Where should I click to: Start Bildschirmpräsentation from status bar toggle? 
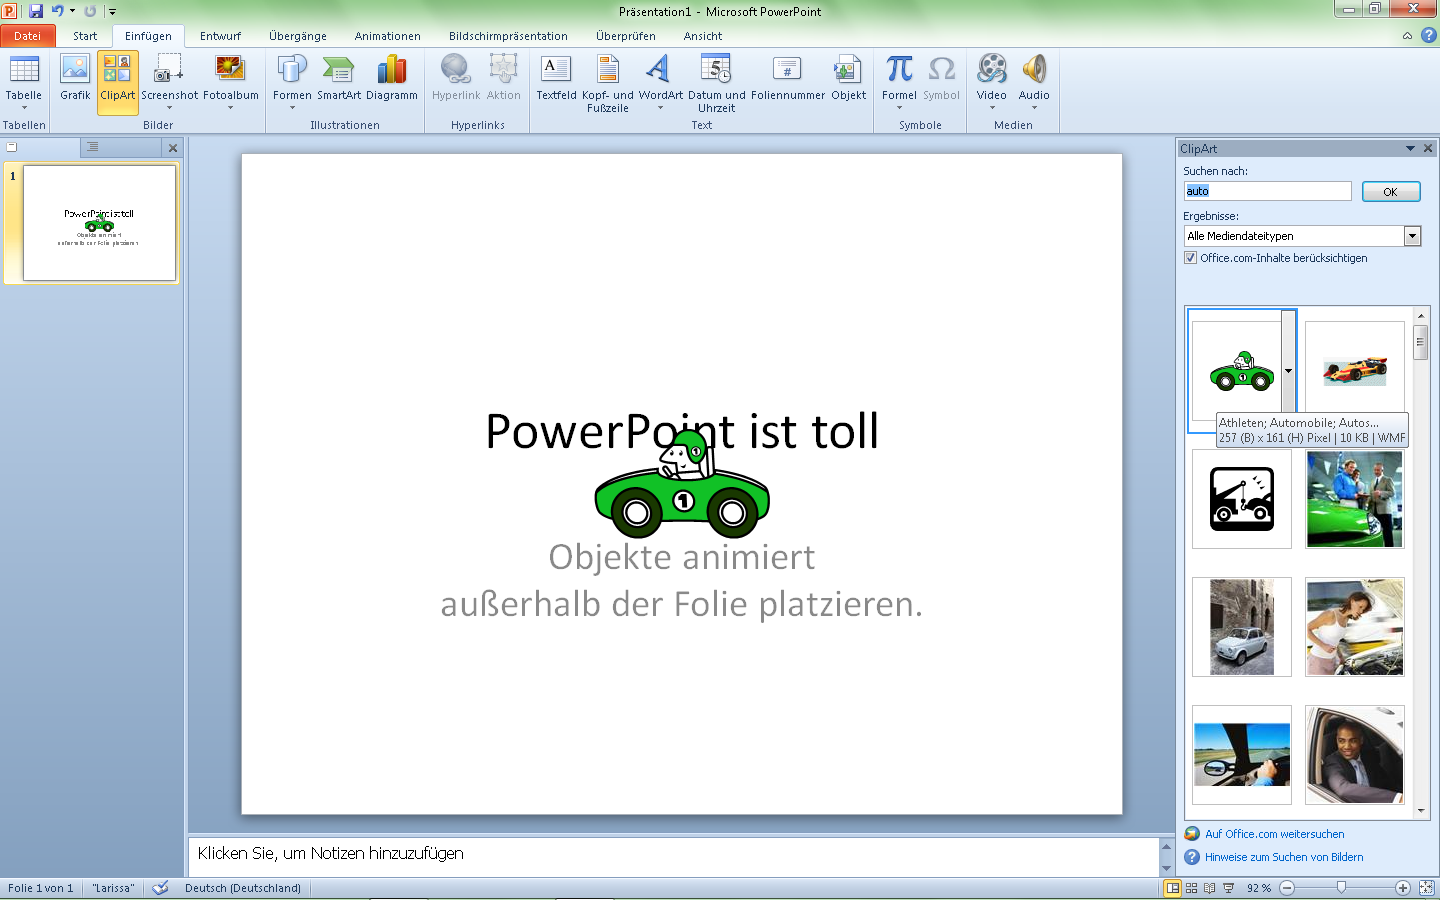pos(1228,887)
